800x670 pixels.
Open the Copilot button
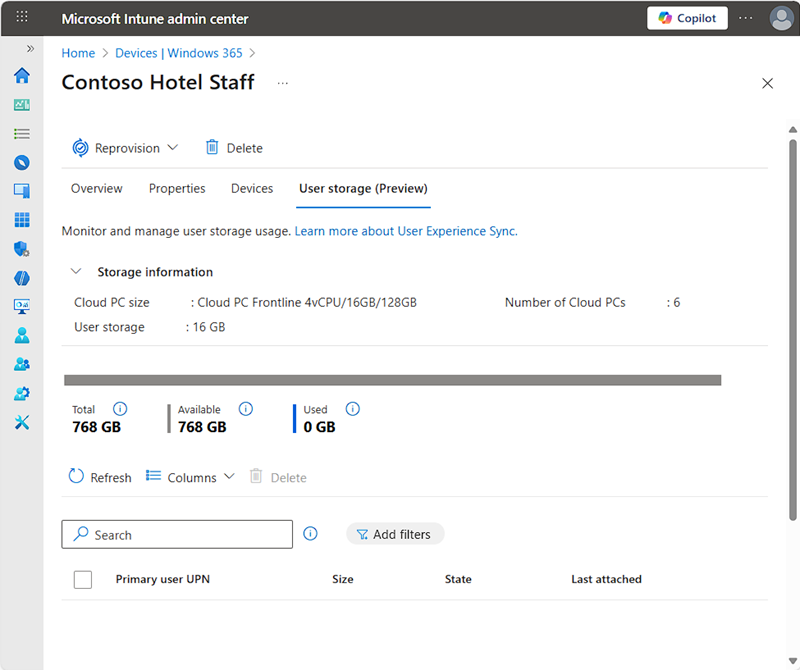point(687,17)
